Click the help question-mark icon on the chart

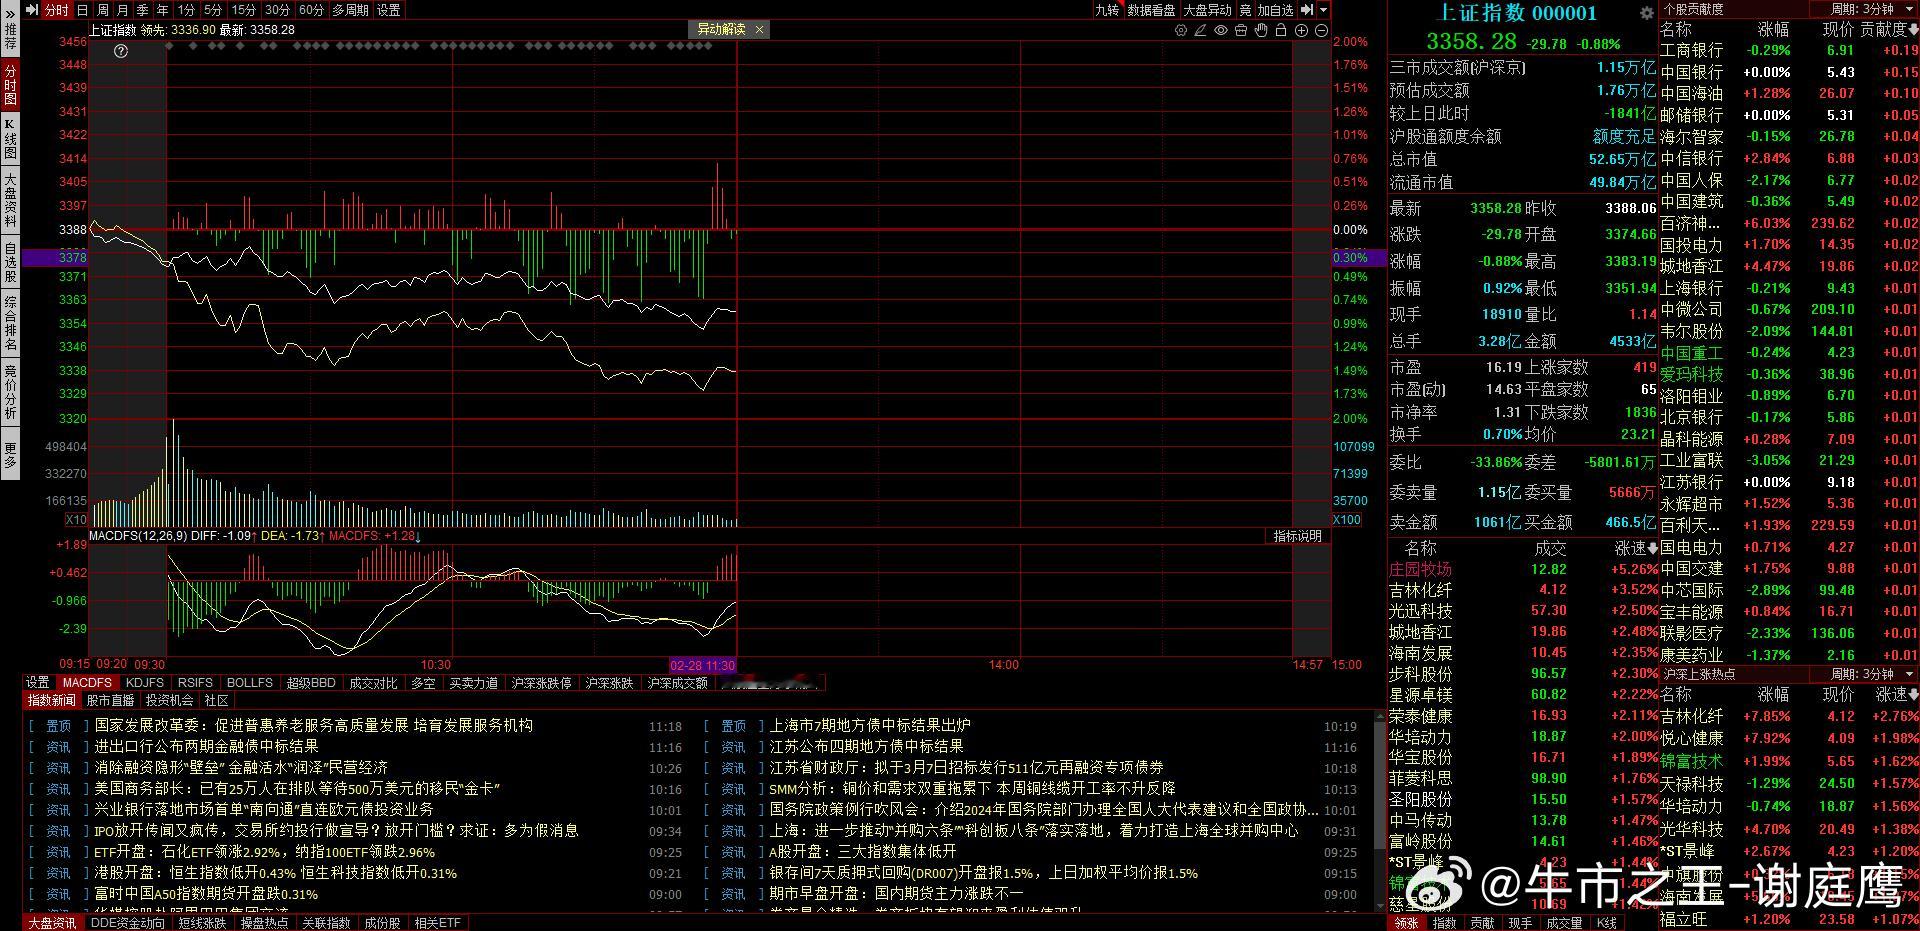[121, 51]
